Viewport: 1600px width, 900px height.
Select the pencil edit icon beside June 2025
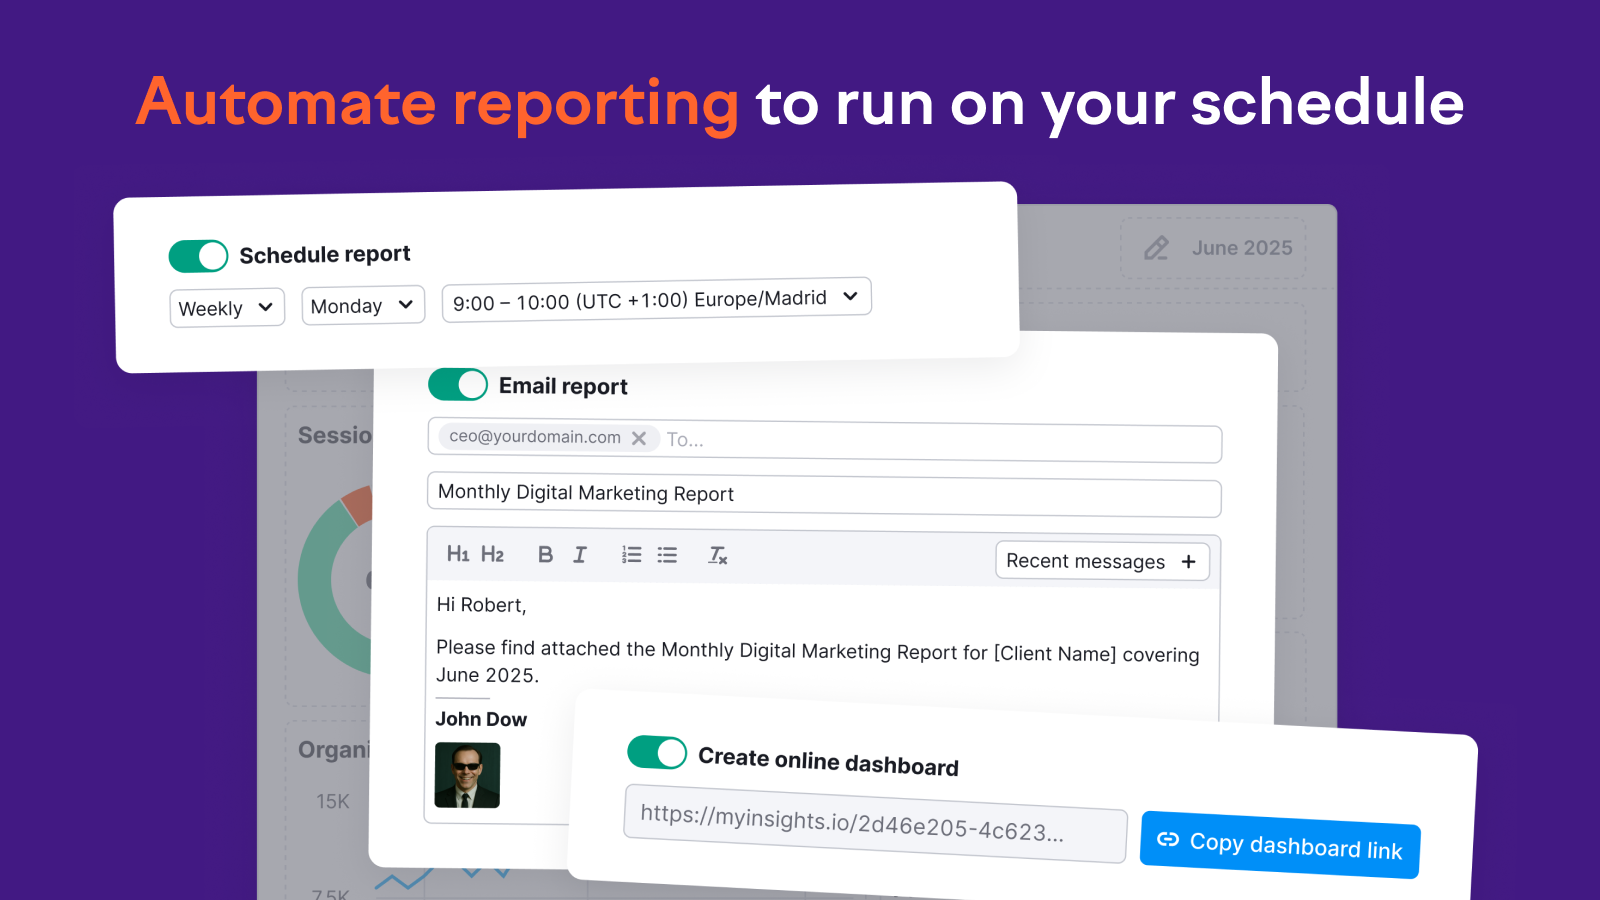pyautogui.click(x=1157, y=247)
